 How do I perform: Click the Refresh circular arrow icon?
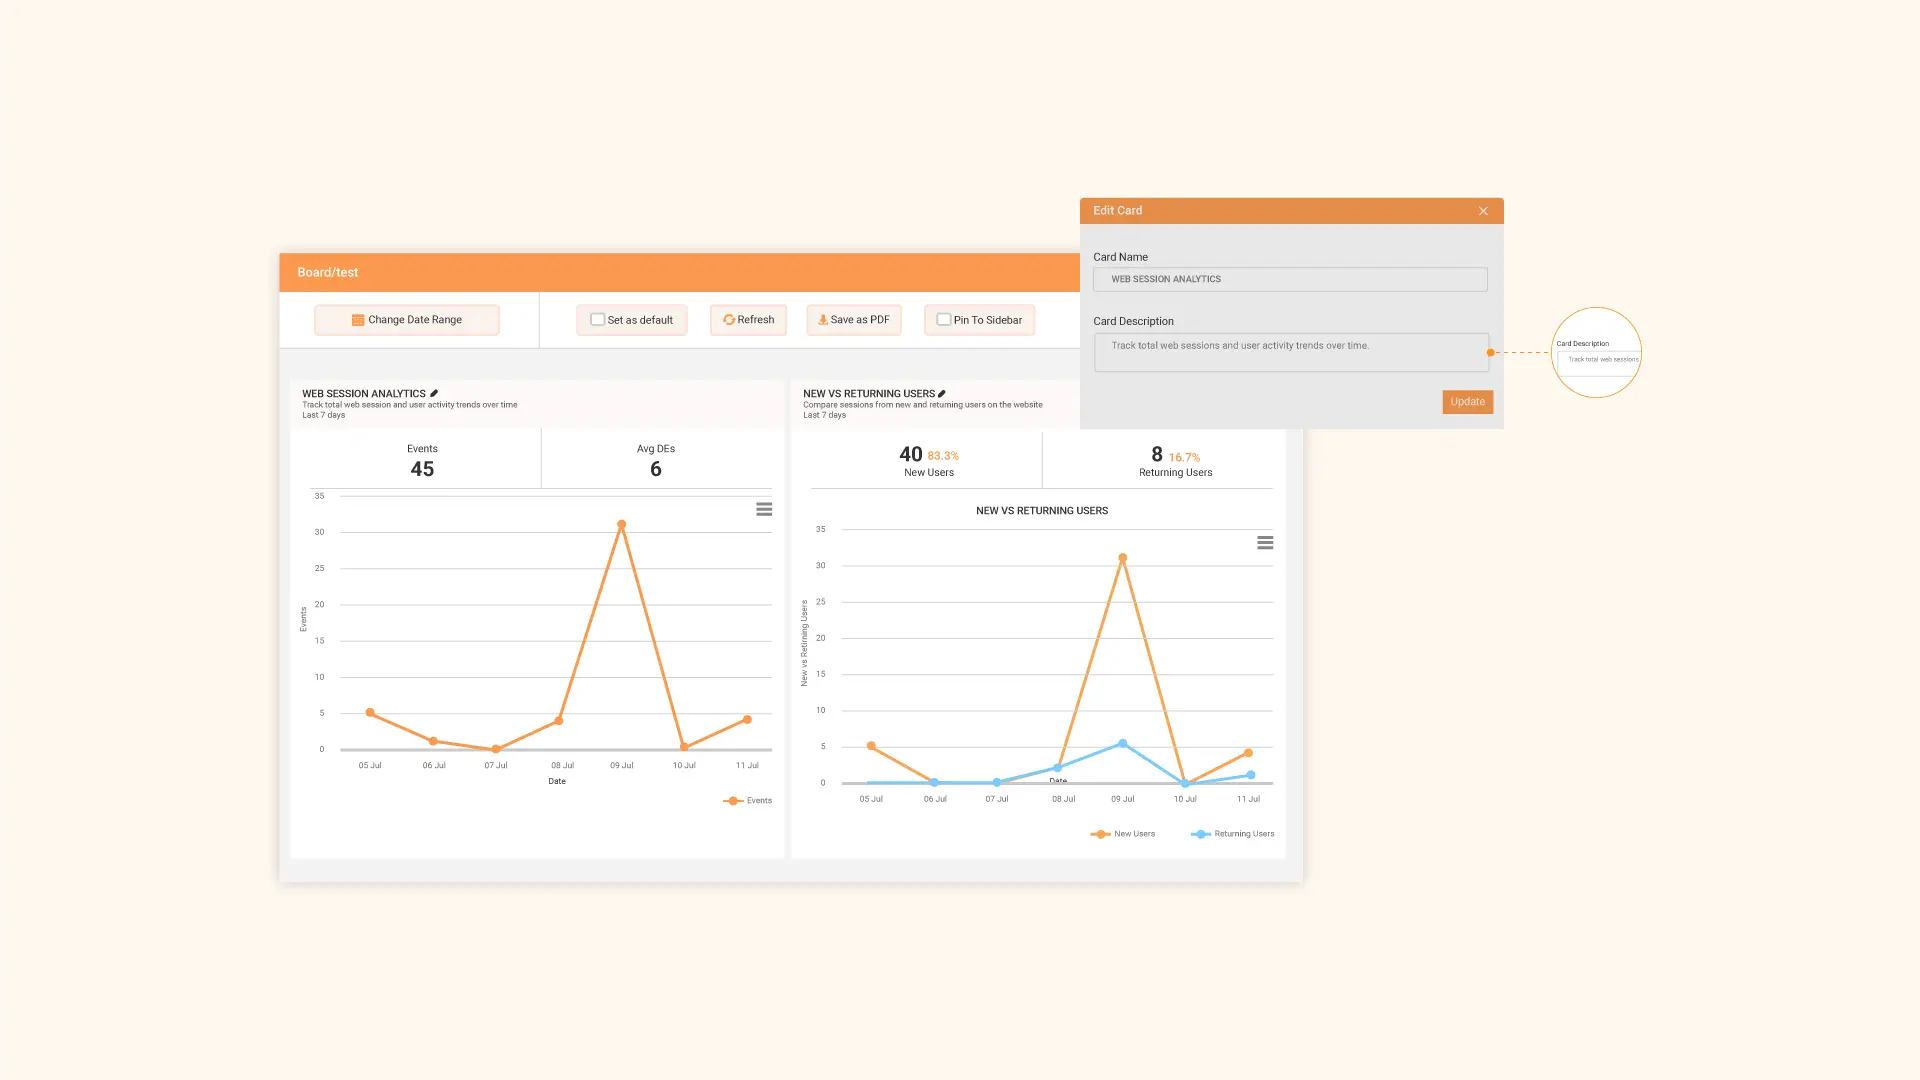pyautogui.click(x=729, y=320)
